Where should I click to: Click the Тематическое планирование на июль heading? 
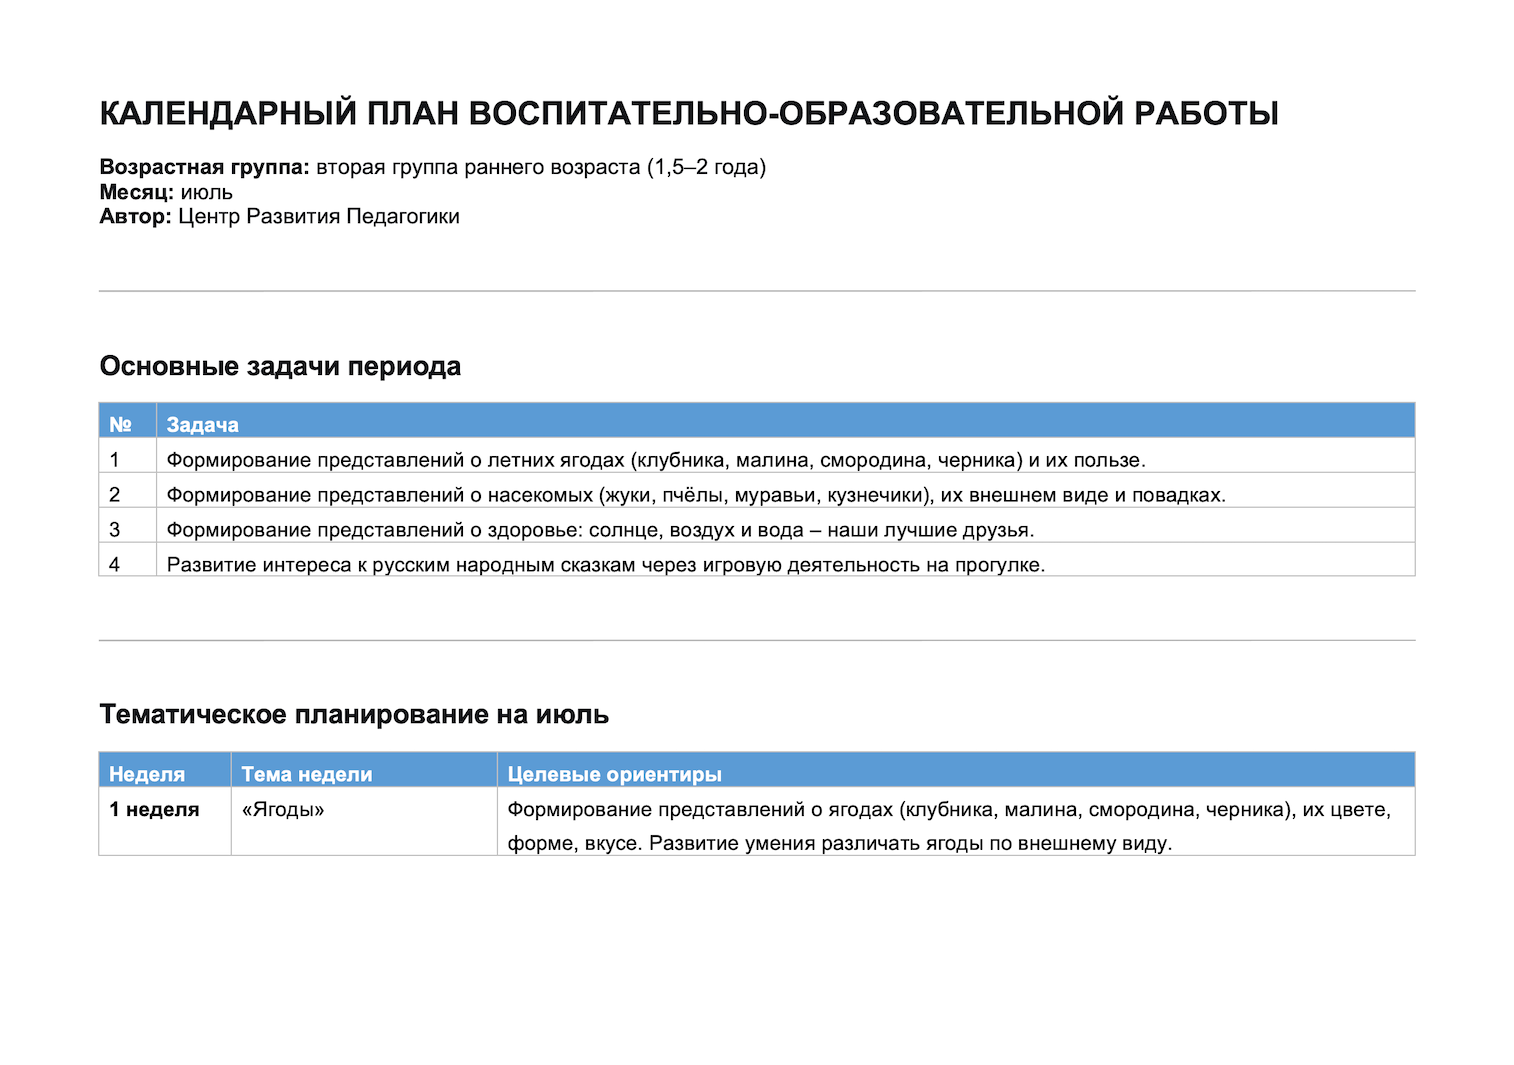click(x=354, y=715)
